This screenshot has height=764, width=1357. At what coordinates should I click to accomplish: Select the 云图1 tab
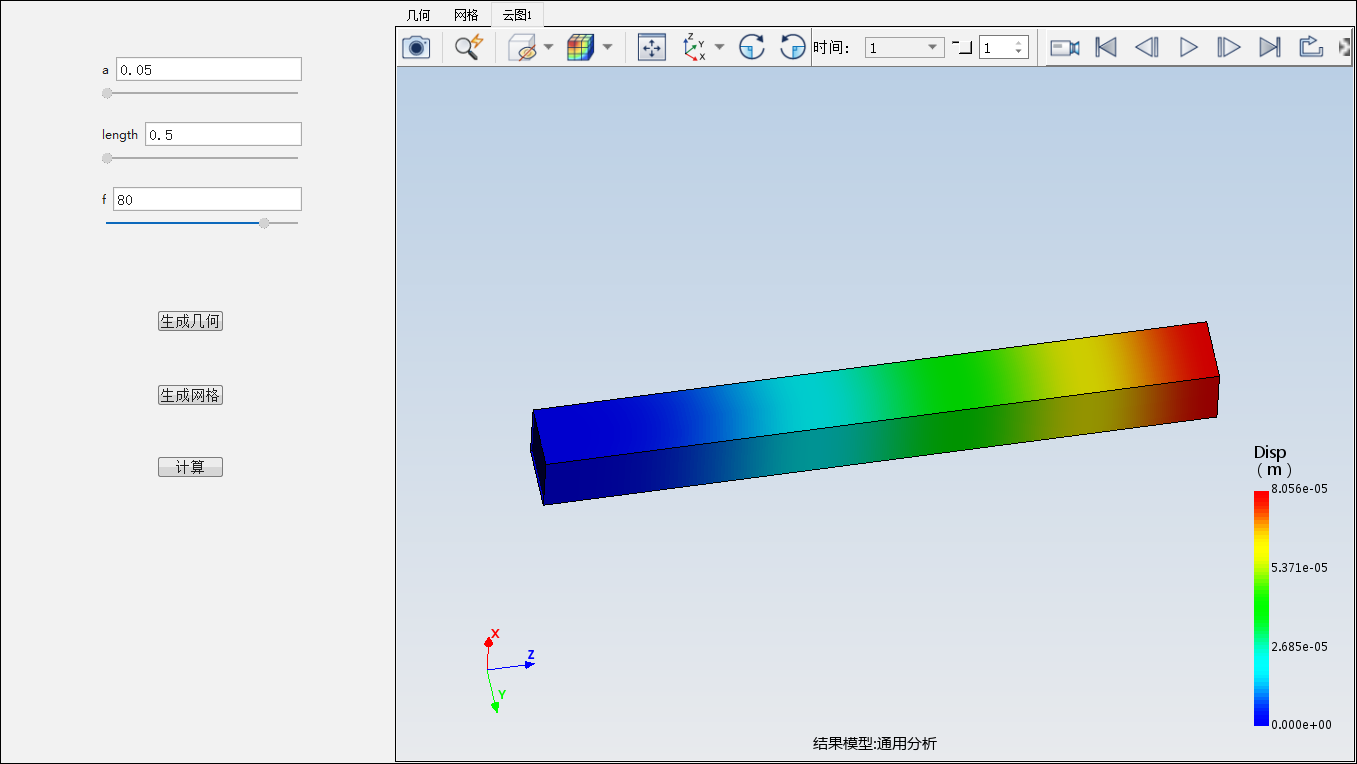(x=517, y=15)
